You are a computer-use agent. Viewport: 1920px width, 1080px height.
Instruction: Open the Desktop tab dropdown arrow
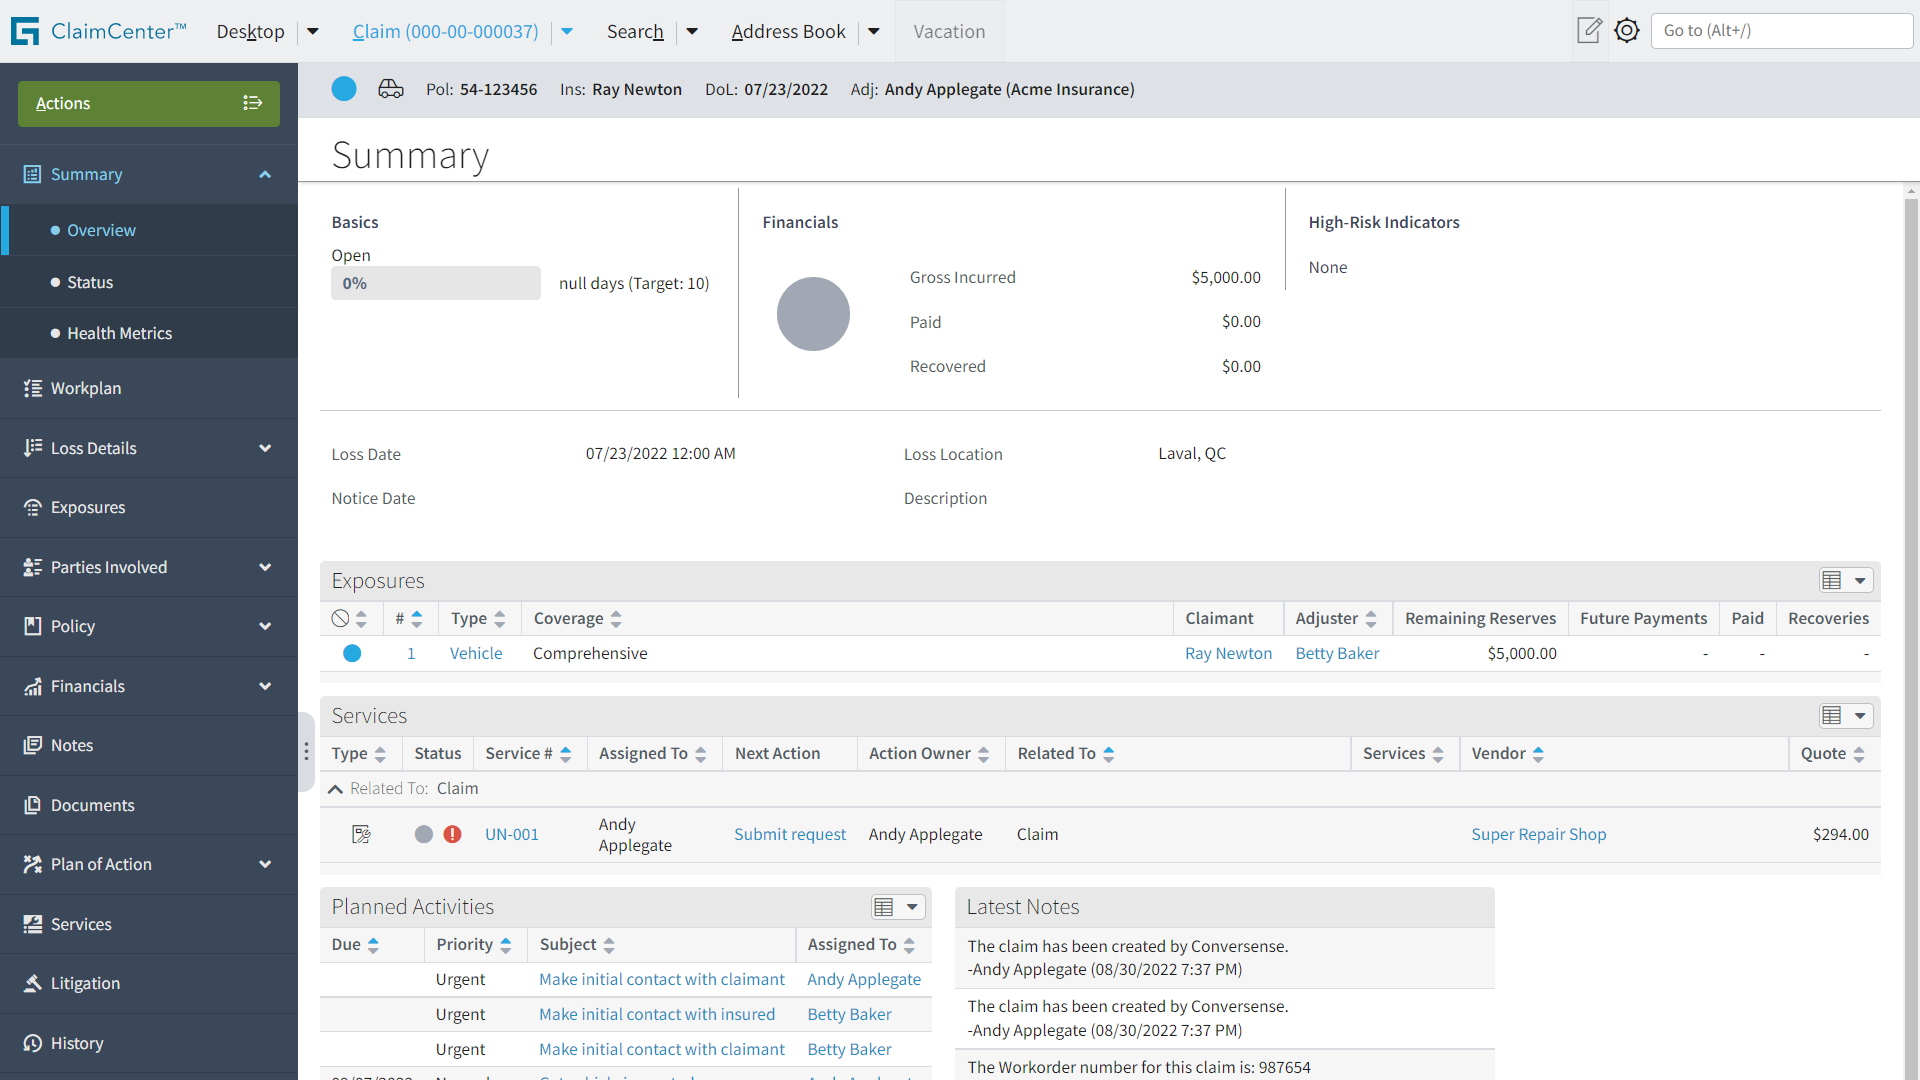[313, 31]
